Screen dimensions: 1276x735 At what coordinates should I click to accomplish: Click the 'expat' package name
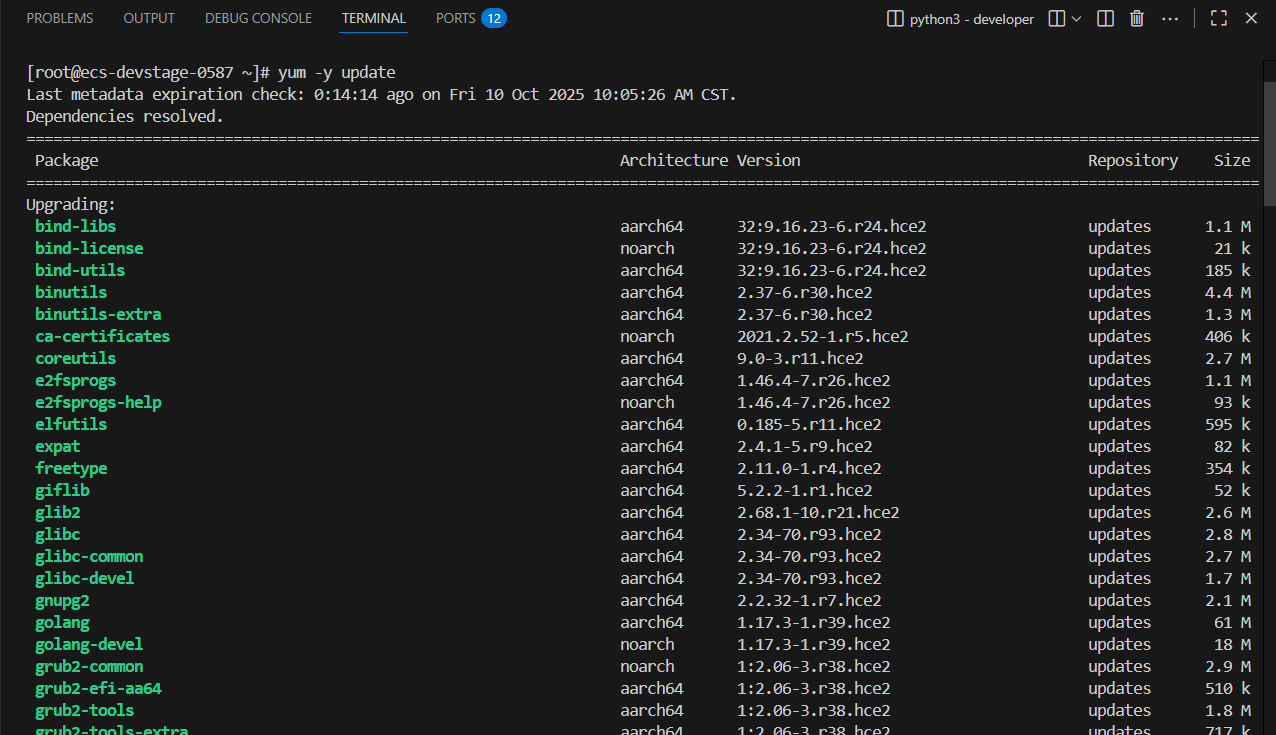58,446
